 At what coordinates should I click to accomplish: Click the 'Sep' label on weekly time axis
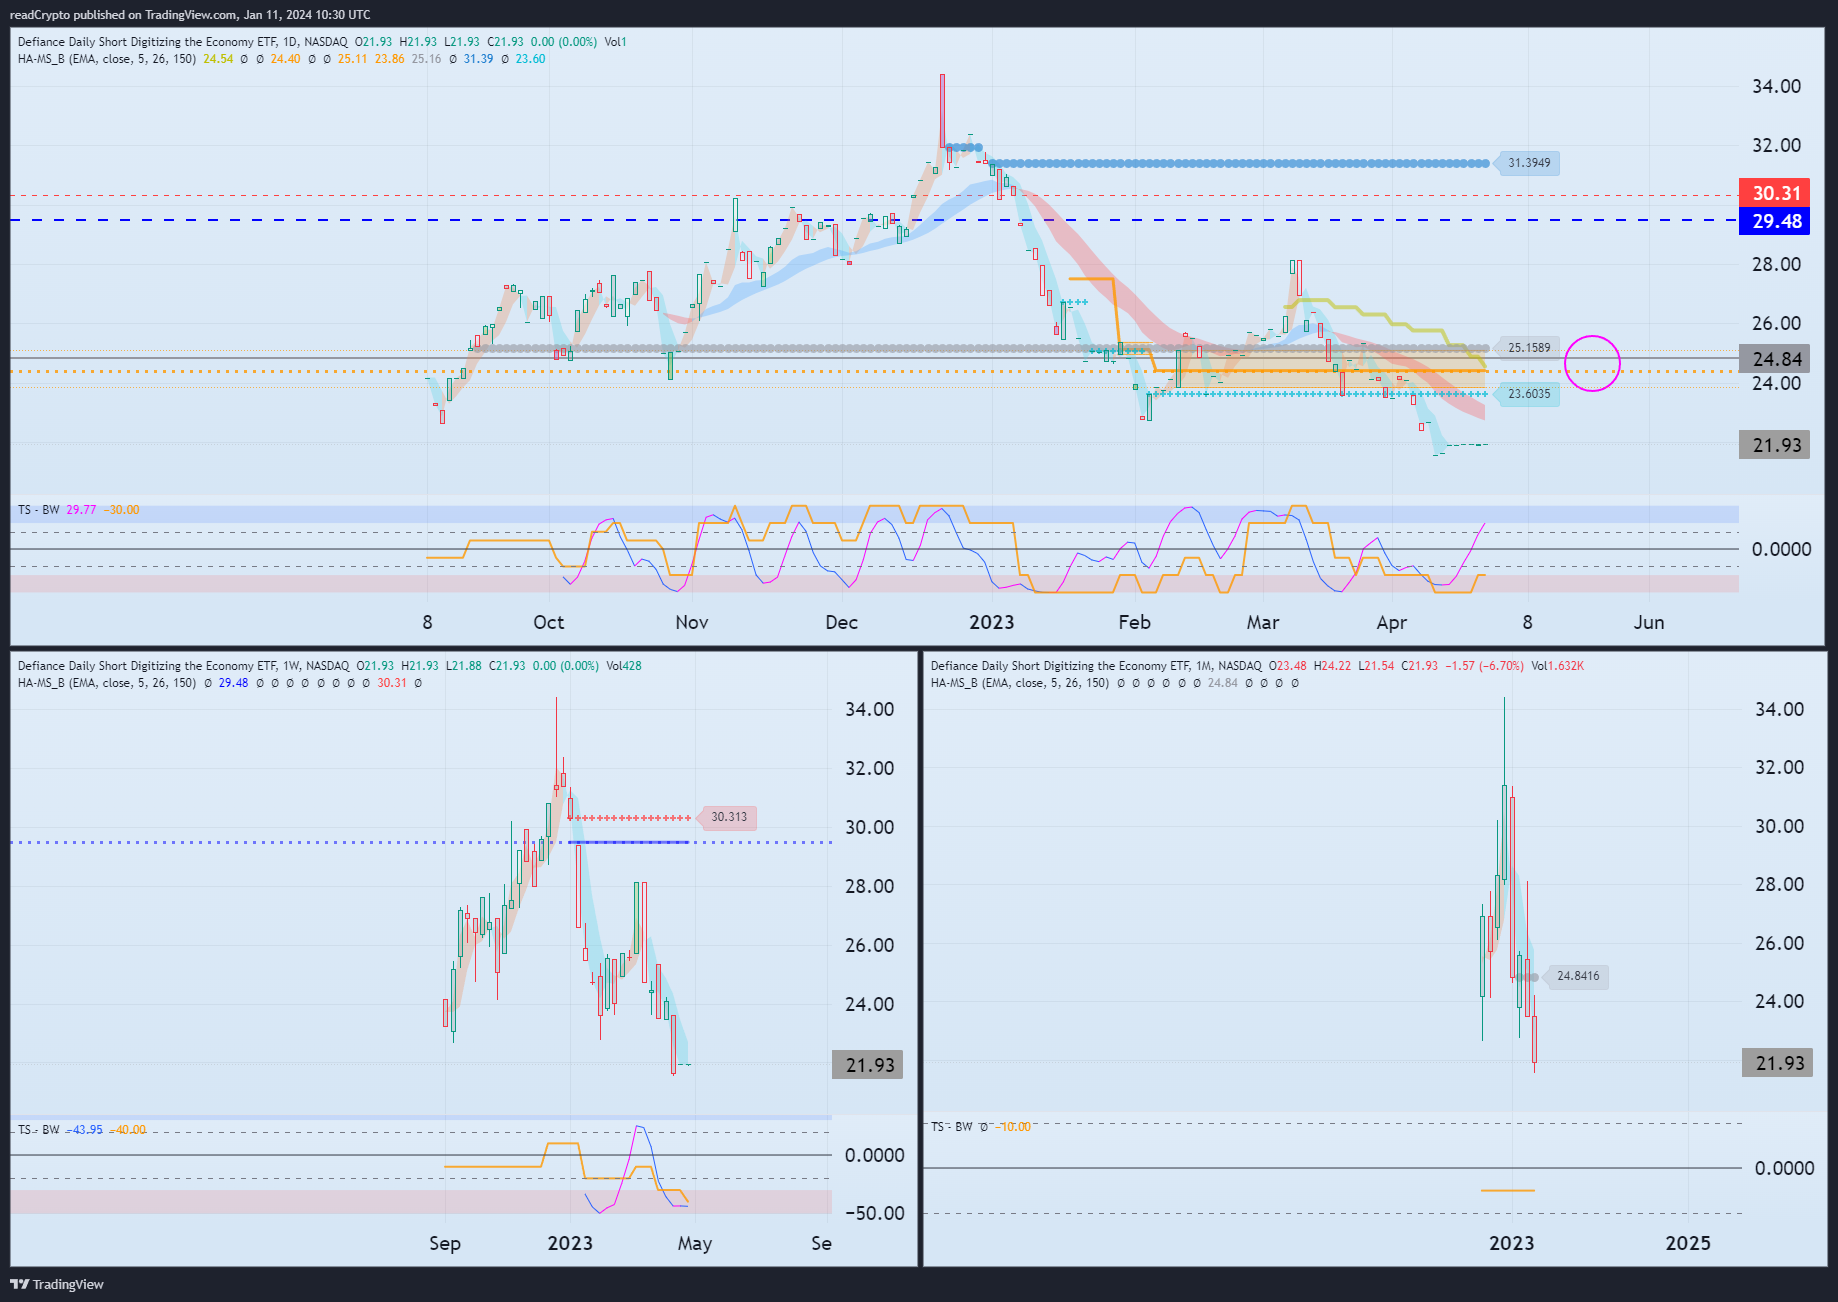(x=445, y=1244)
